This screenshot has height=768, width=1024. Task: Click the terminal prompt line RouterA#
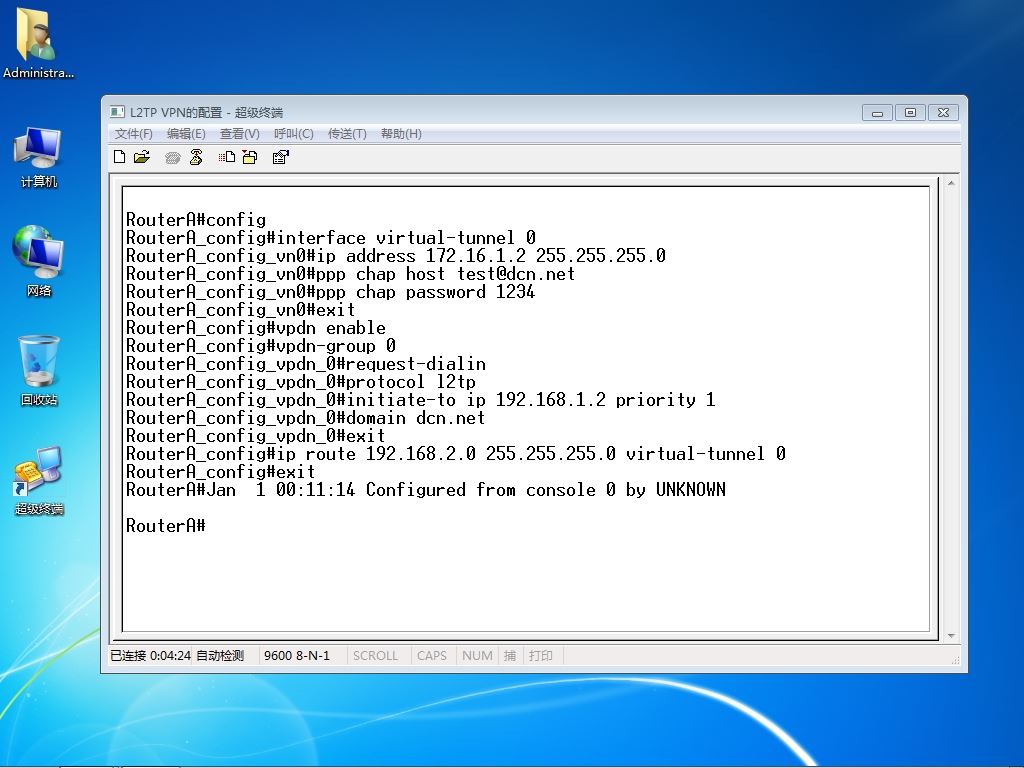pos(166,526)
